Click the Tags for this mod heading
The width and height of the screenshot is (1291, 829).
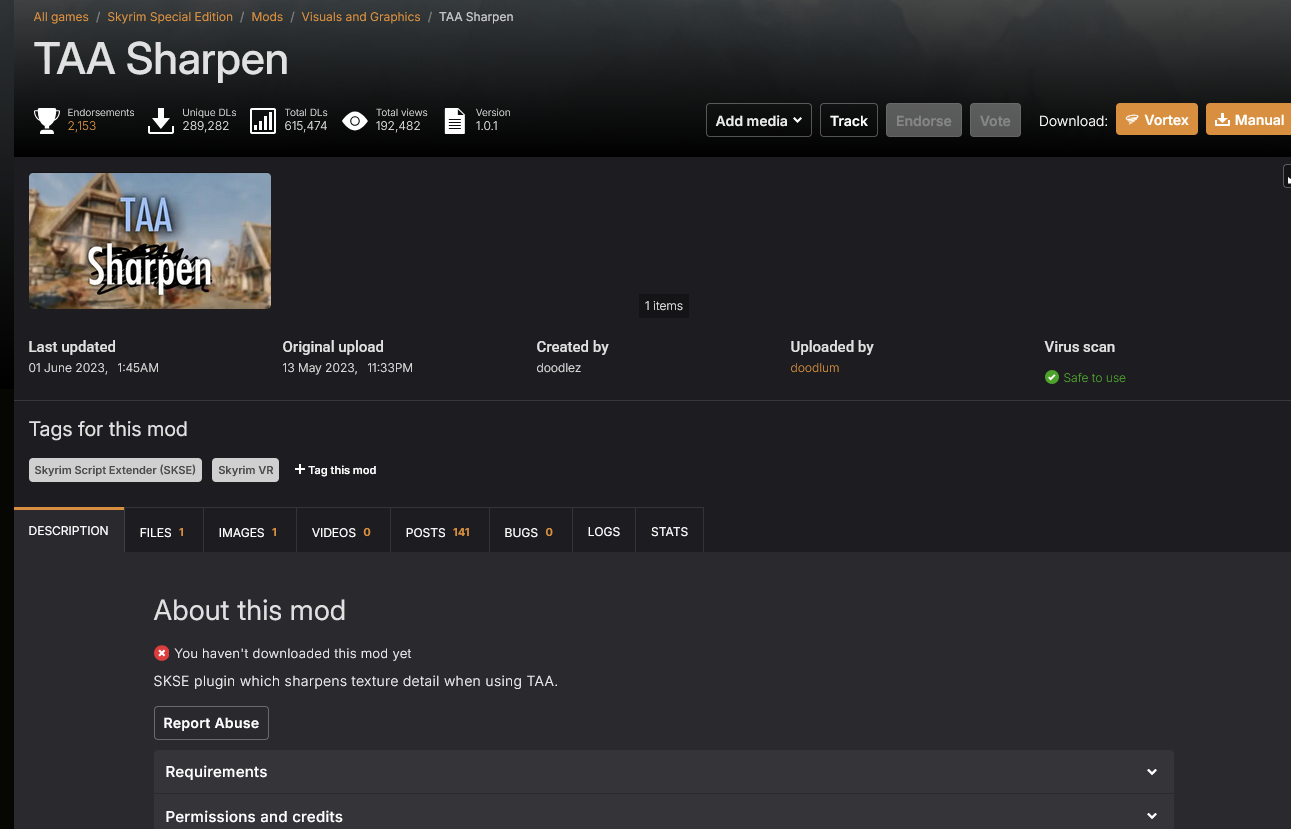pyautogui.click(x=108, y=429)
